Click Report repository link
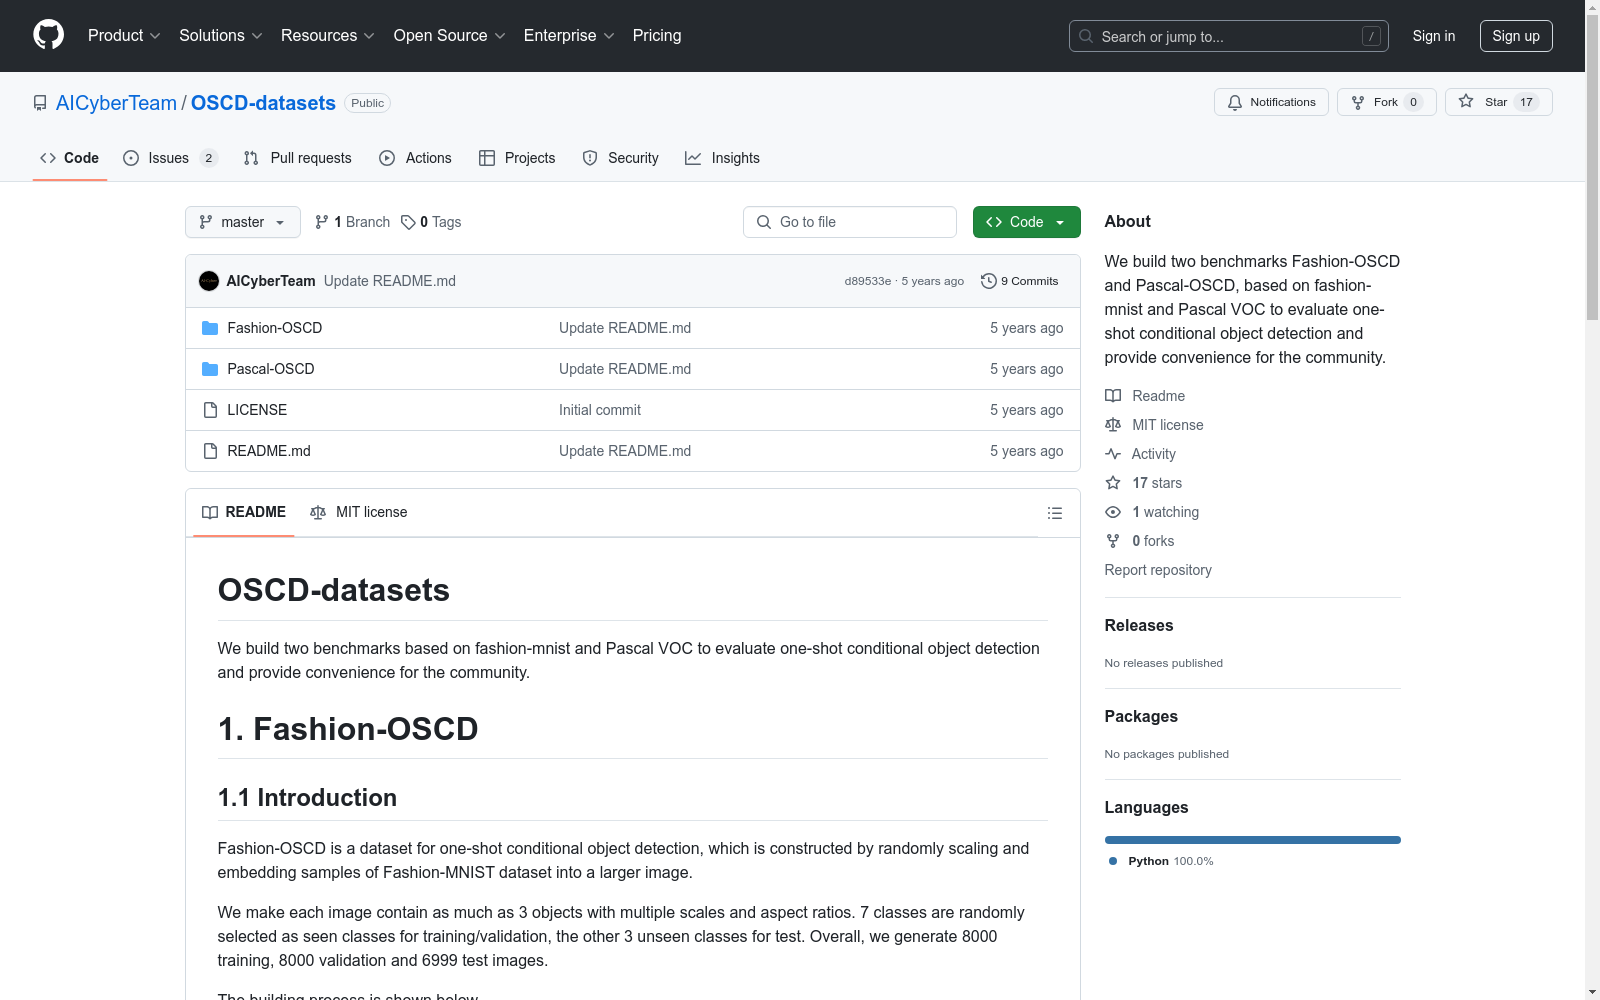This screenshot has height=1000, width=1600. point(1158,570)
